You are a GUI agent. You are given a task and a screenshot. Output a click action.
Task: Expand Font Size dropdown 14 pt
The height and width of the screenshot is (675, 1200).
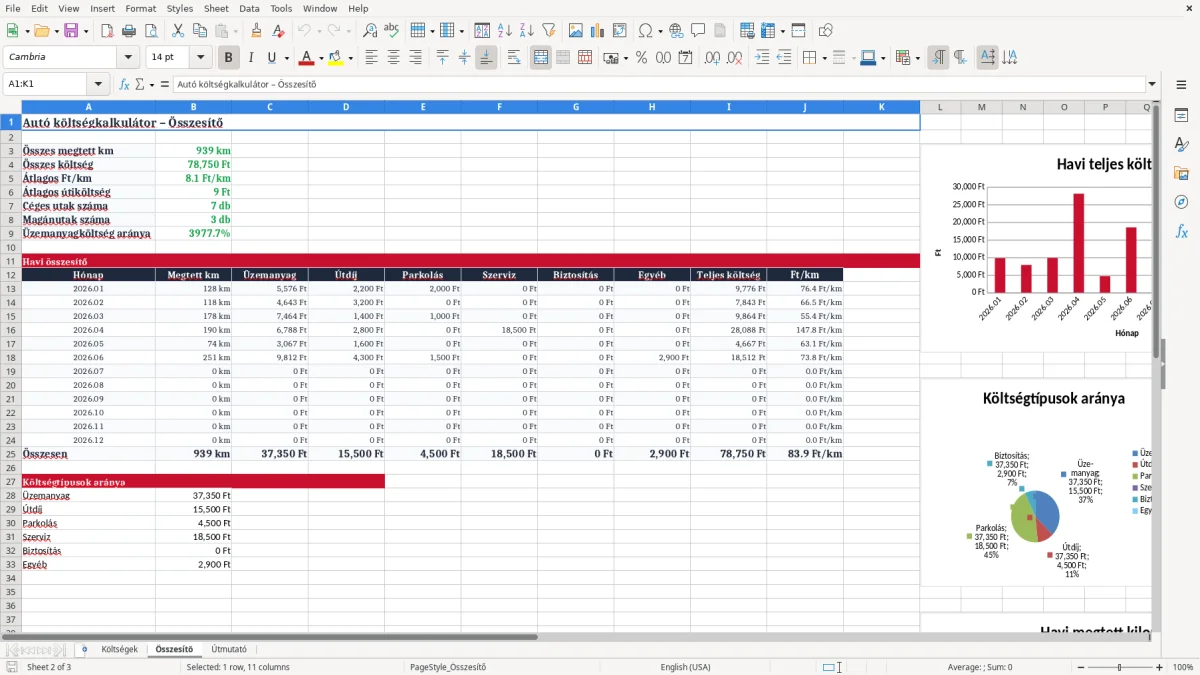tap(201, 58)
